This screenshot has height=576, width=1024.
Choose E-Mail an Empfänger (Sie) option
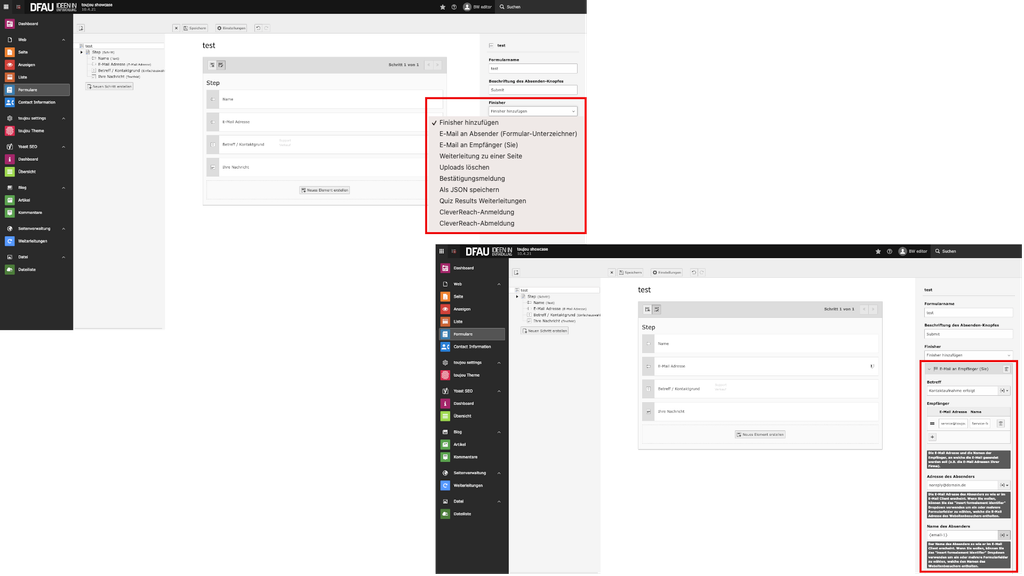(478, 145)
